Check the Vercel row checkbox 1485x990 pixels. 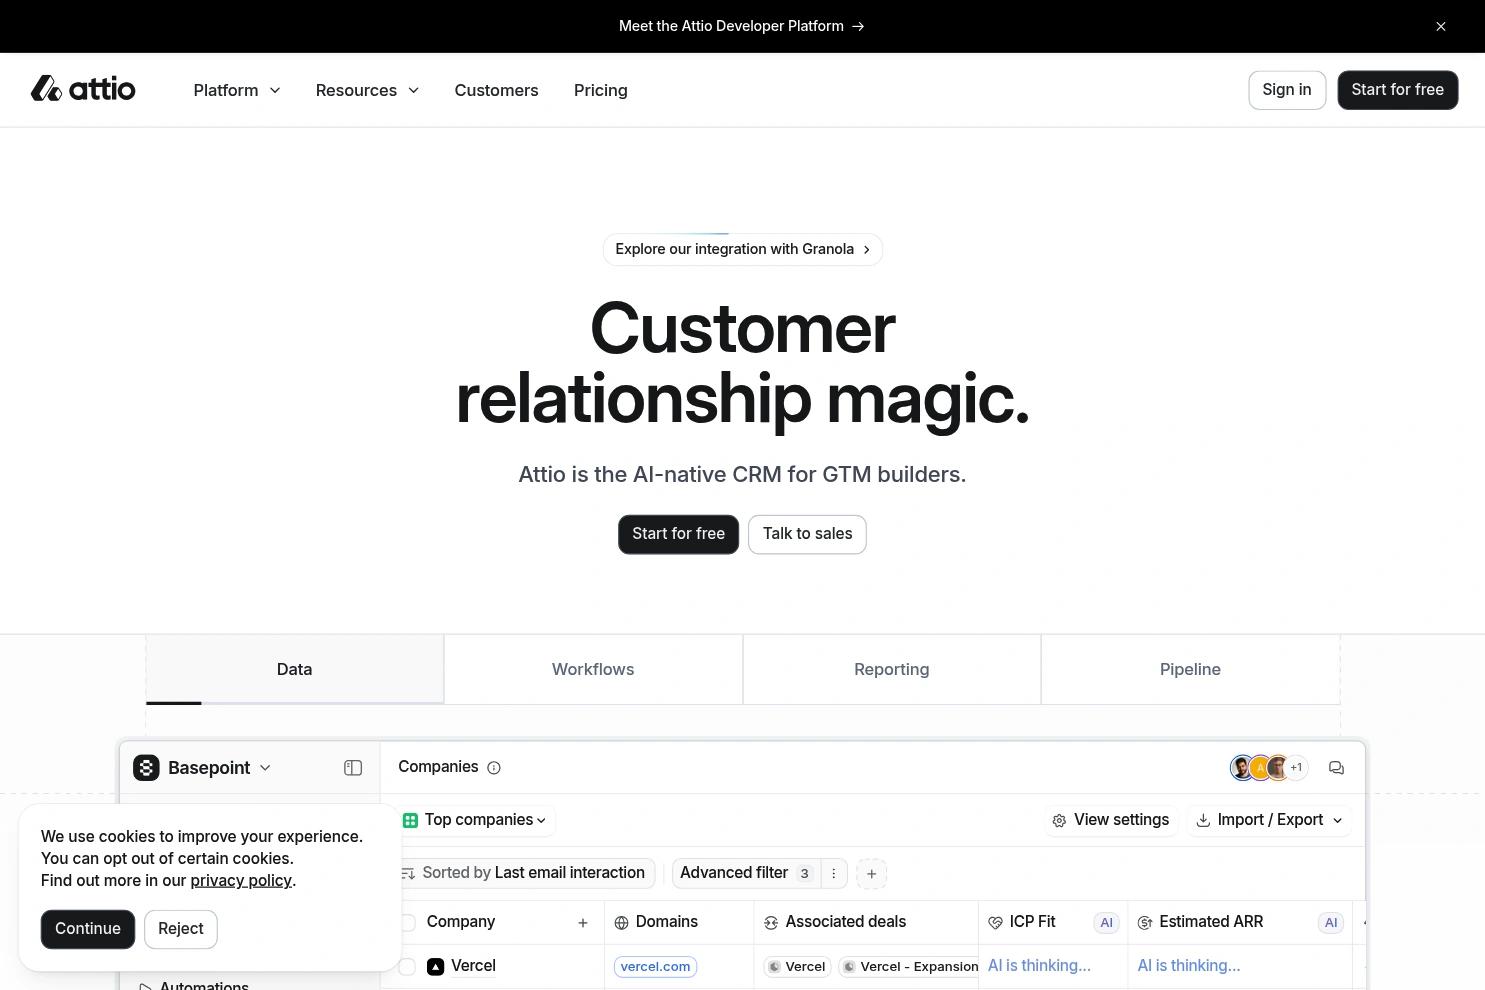[407, 967]
